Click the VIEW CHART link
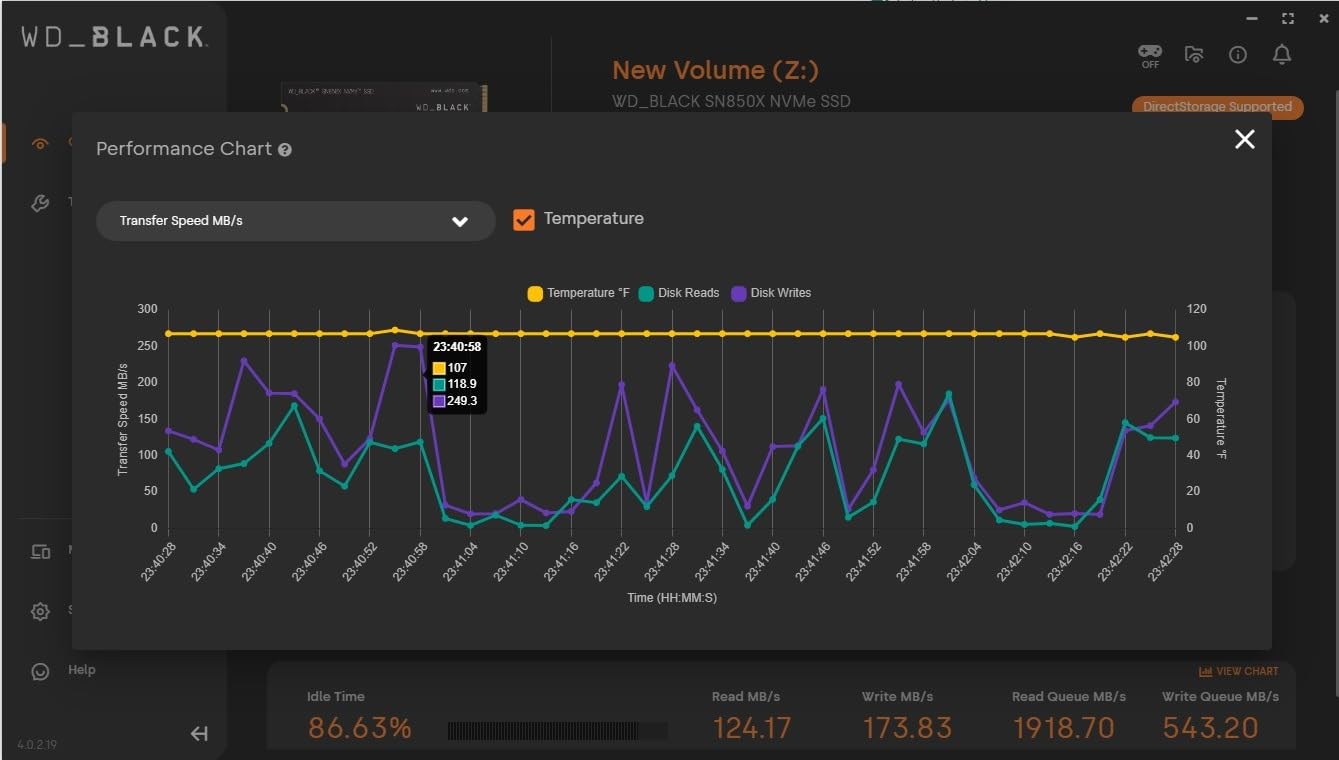Viewport: 1339px width, 760px height. (1239, 672)
